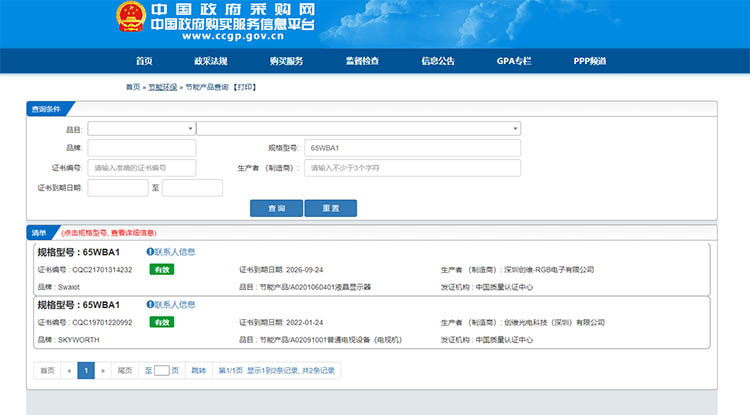Go to previous page with « arrow
Viewport: 750px width, 415px height.
coord(68,370)
